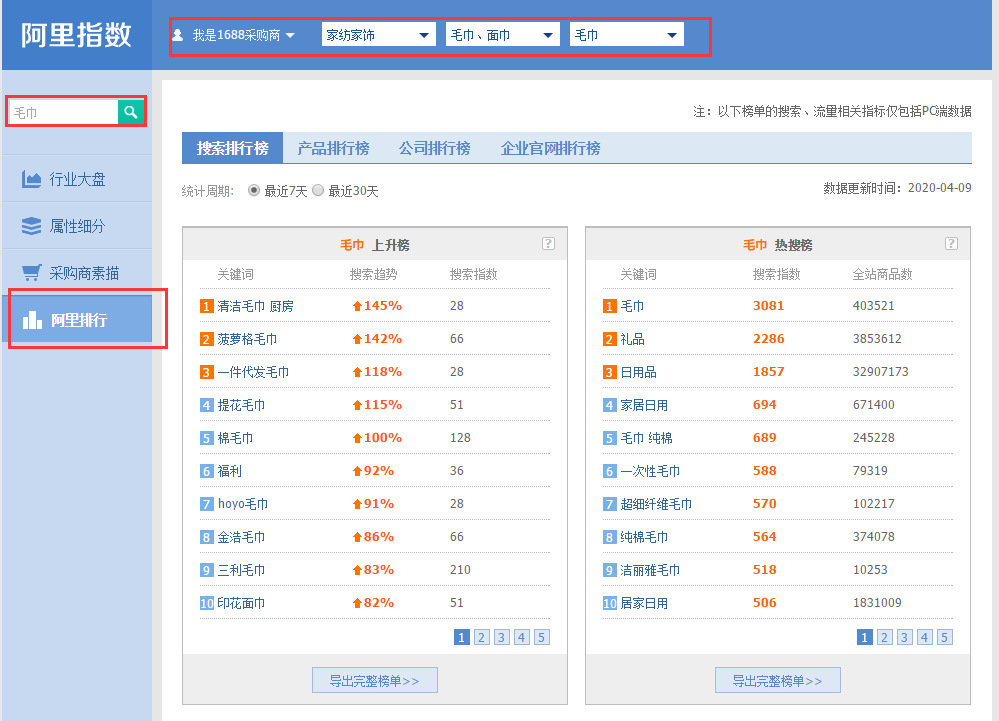
Task: Open top hot-search keyword 毛巾
Action: point(633,306)
